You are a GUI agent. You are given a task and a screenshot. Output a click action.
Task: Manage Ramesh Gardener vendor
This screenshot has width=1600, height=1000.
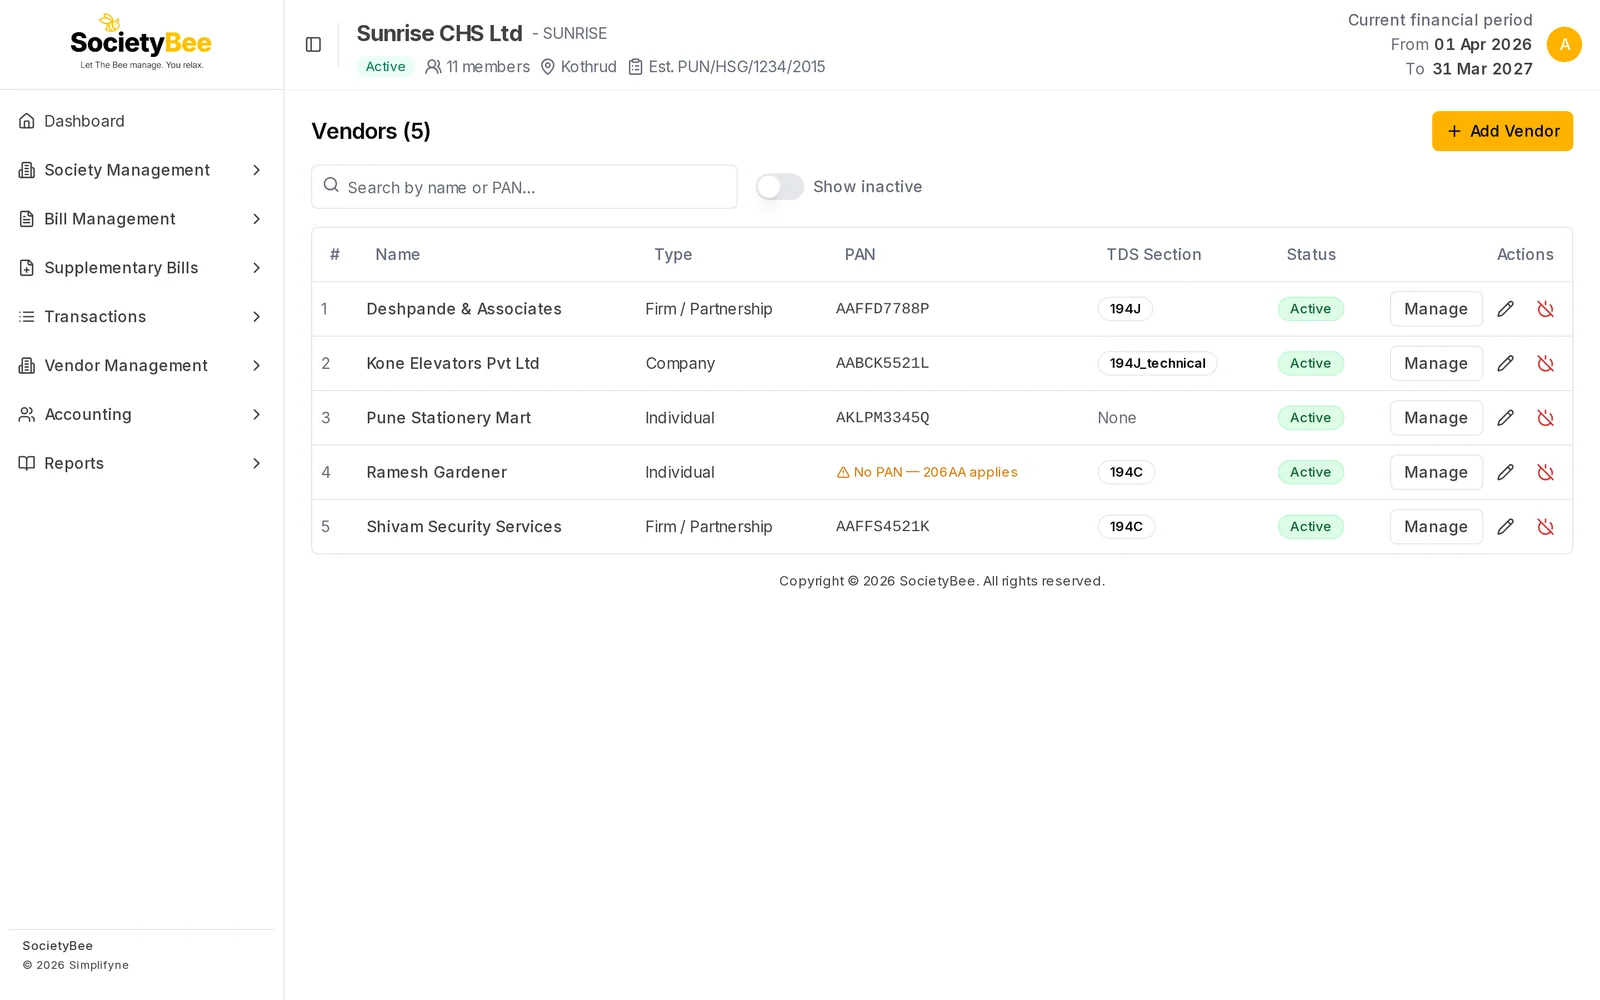click(x=1436, y=472)
